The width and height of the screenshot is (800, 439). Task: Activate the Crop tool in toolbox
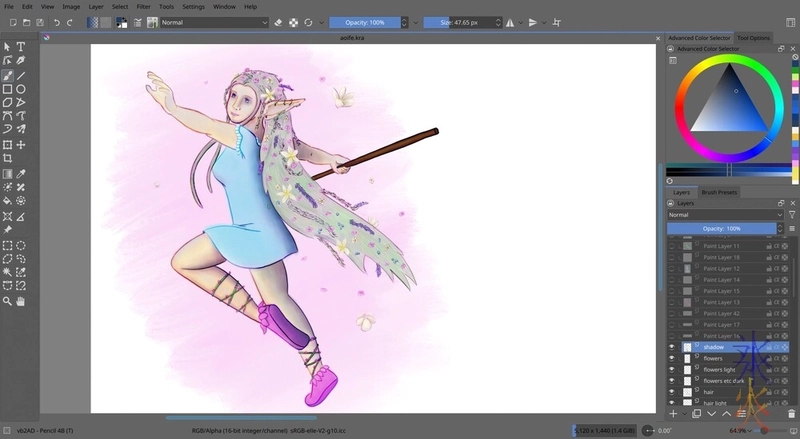click(8, 158)
